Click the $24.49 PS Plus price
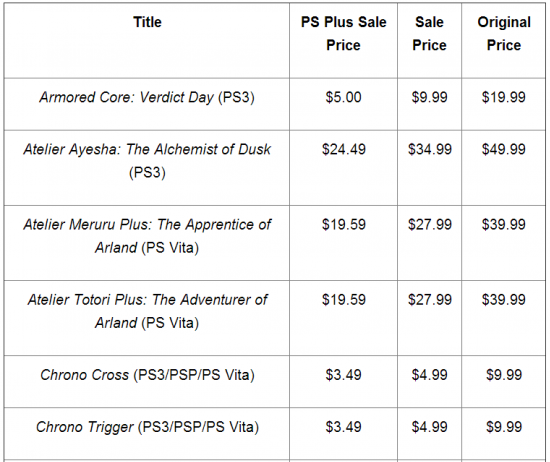 coord(344,149)
